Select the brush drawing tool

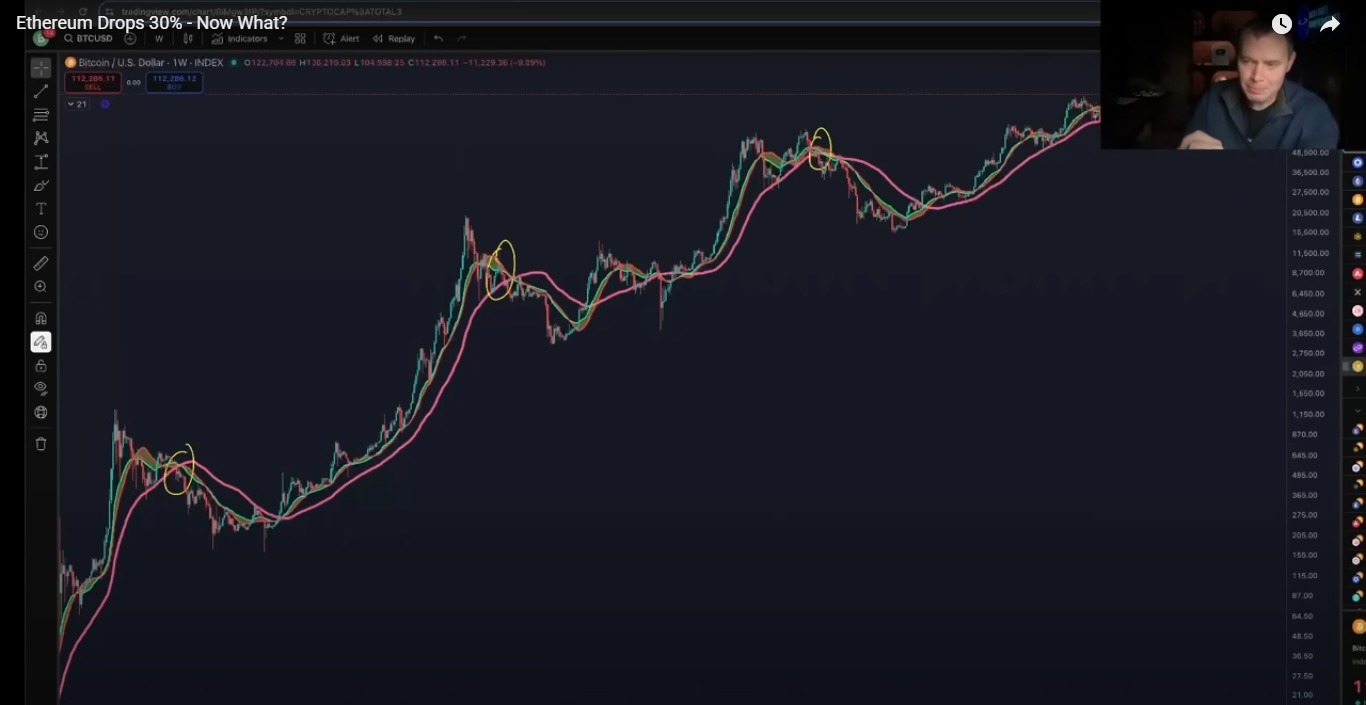point(41,185)
